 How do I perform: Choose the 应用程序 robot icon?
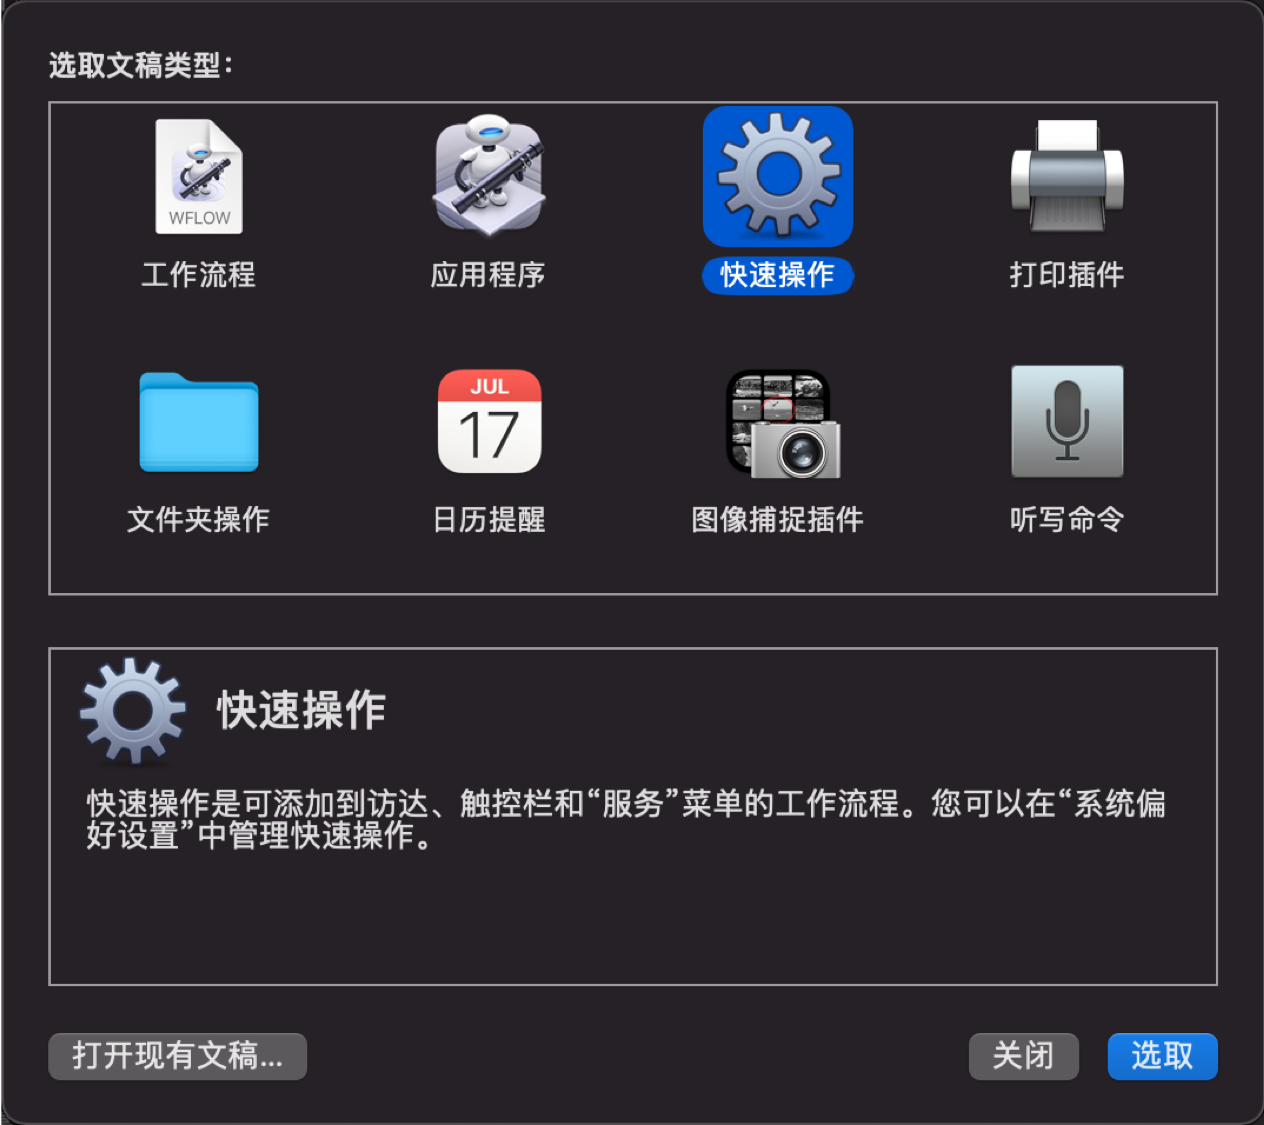tap(489, 176)
